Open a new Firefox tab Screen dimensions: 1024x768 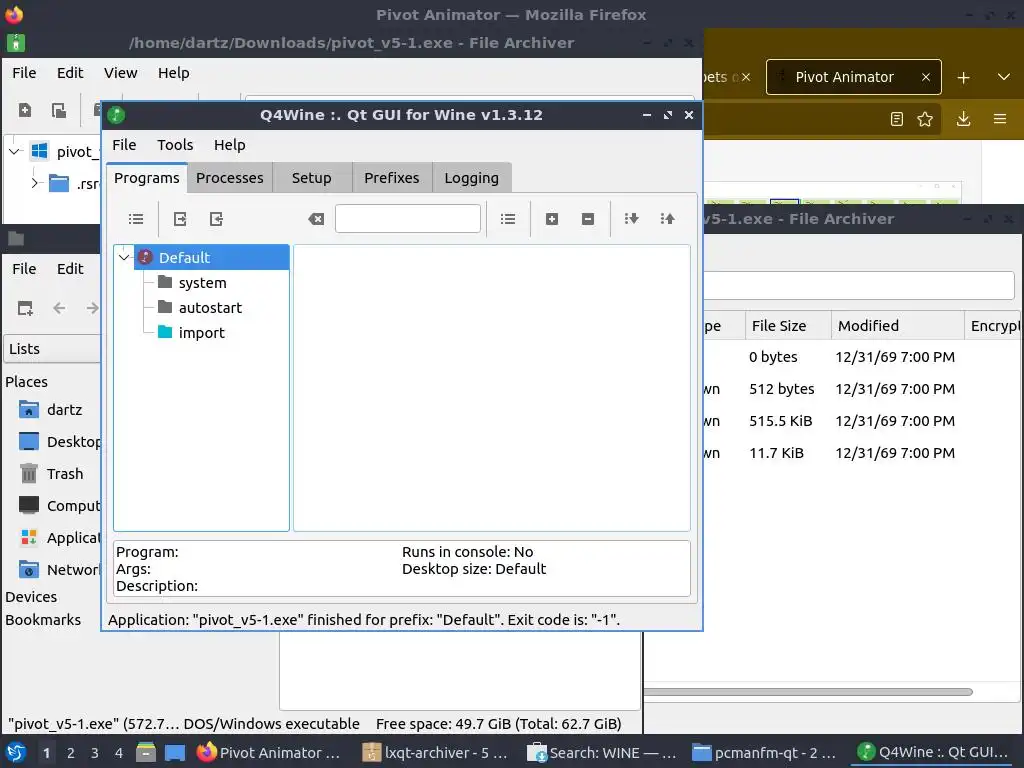click(963, 78)
